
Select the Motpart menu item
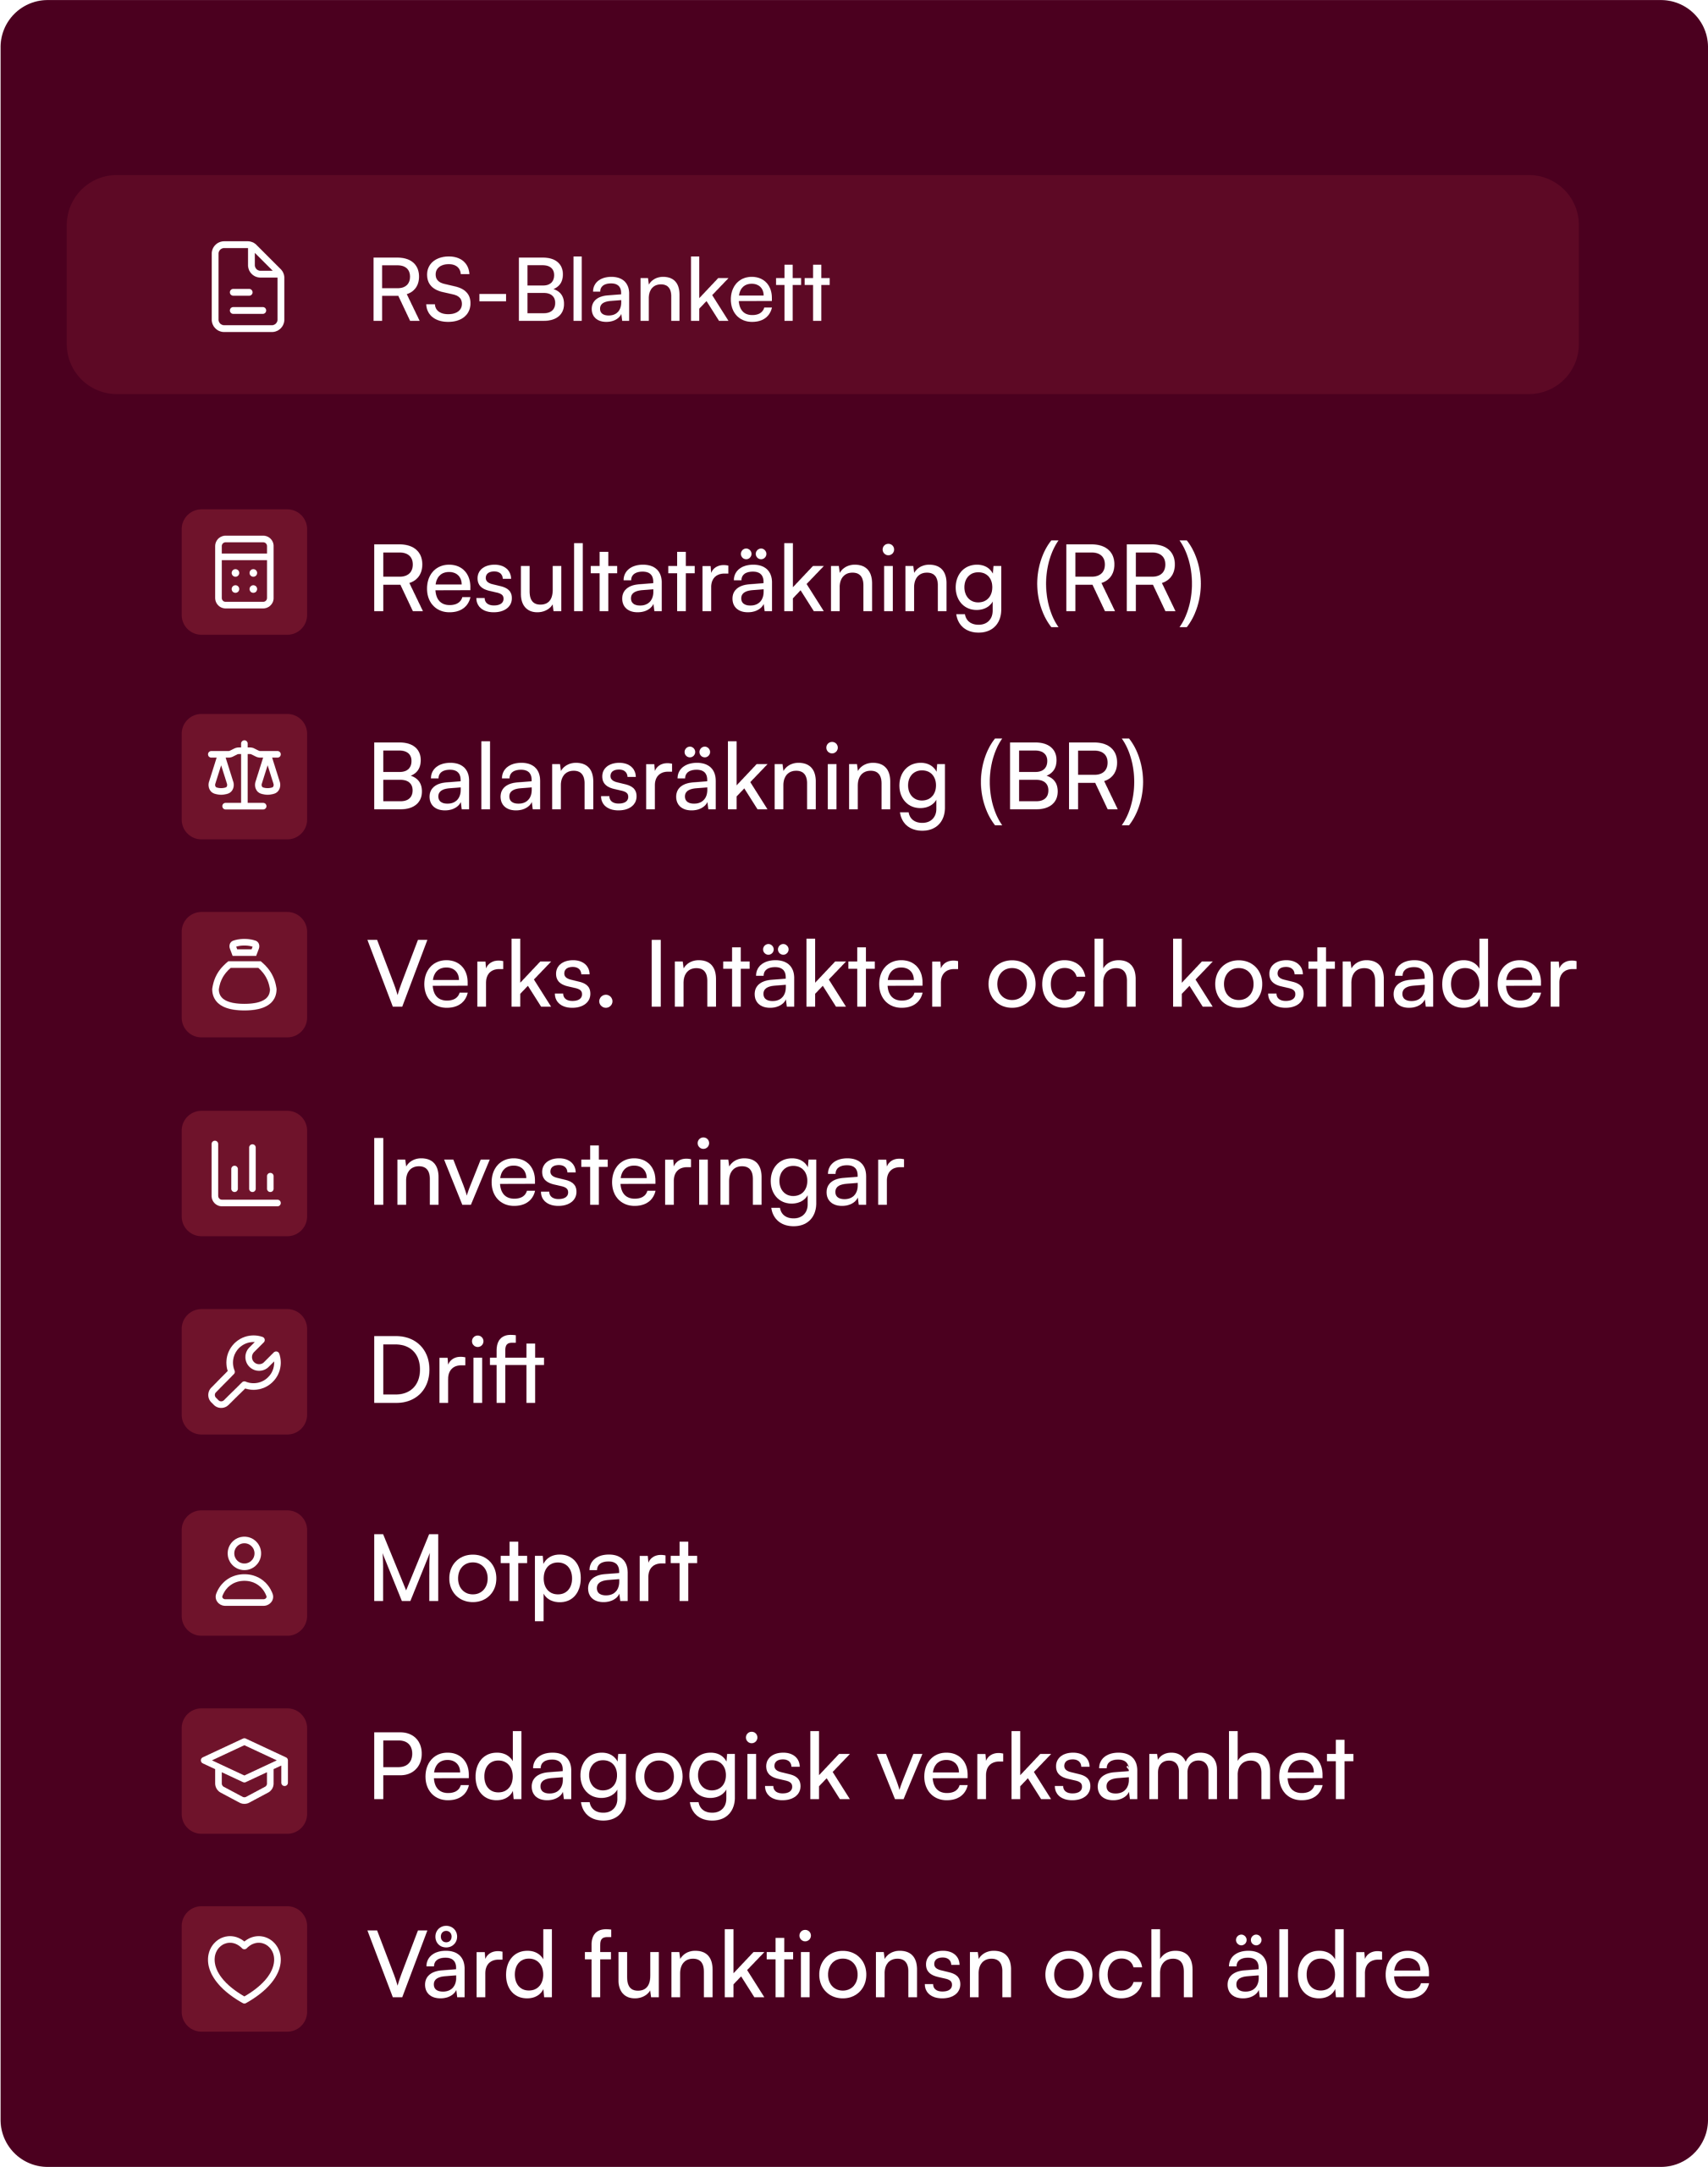coord(532,1572)
